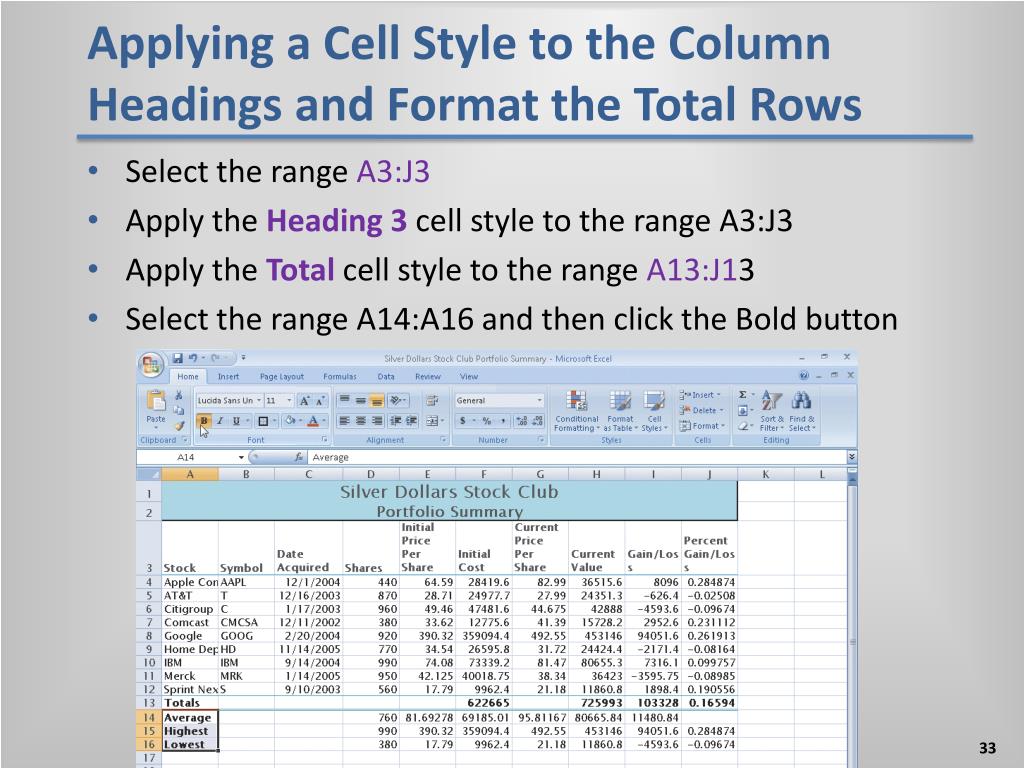Click the Find & Select binoculars
Image resolution: width=1024 pixels, height=768 pixels.
[x=801, y=402]
